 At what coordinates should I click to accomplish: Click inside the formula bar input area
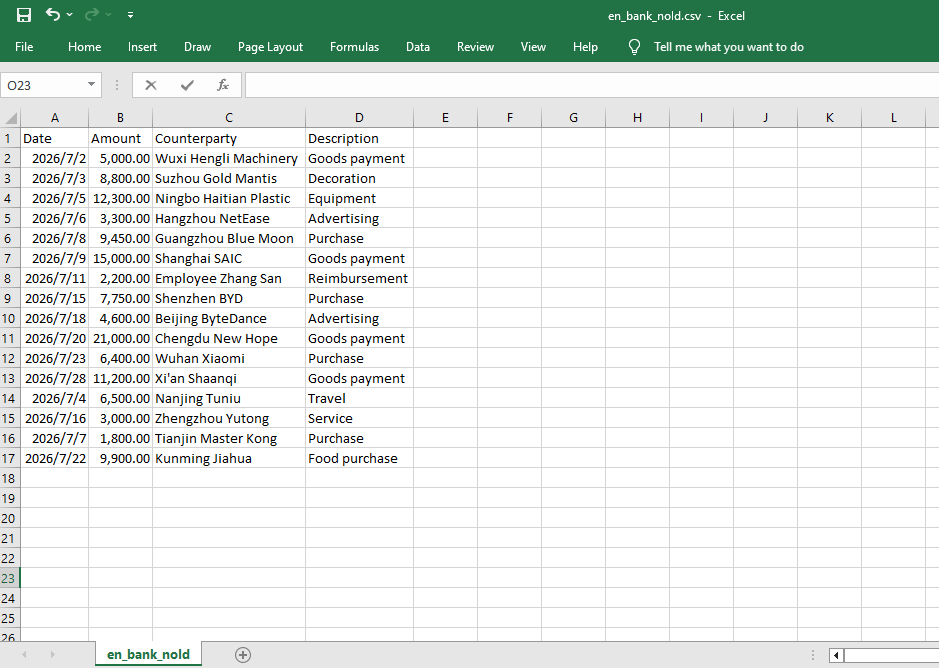click(x=592, y=85)
